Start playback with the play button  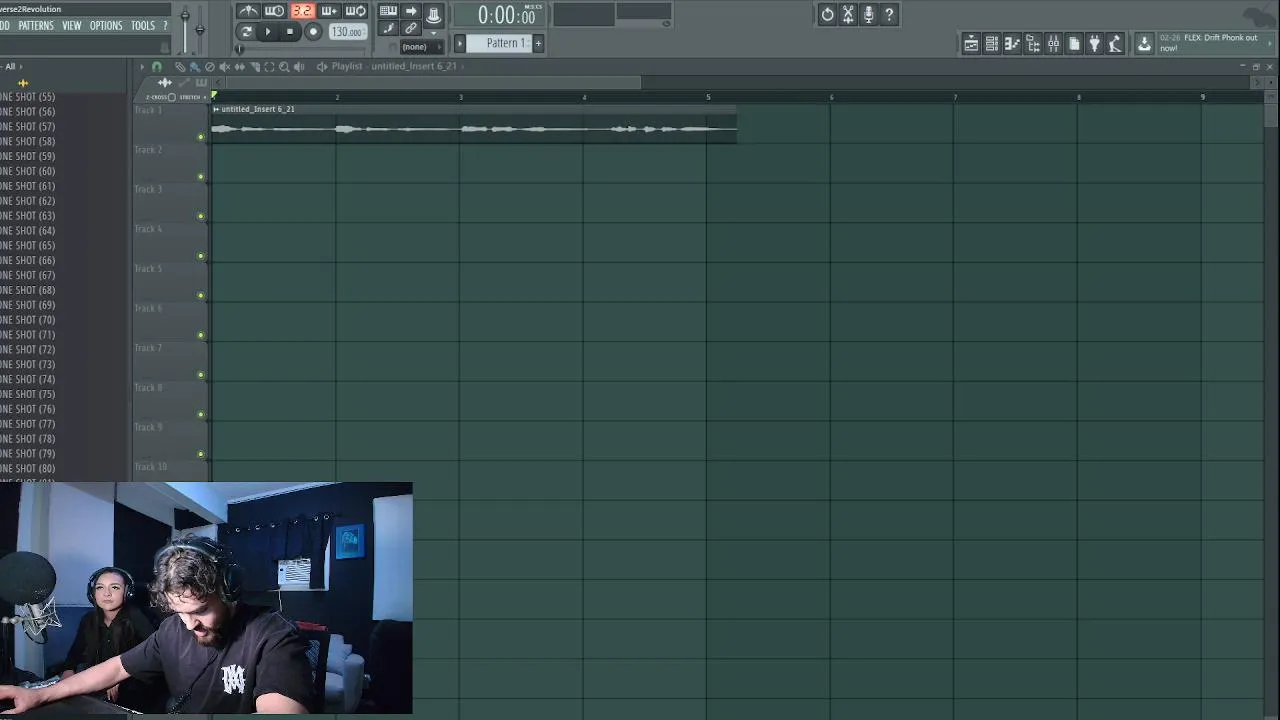pyautogui.click(x=267, y=31)
